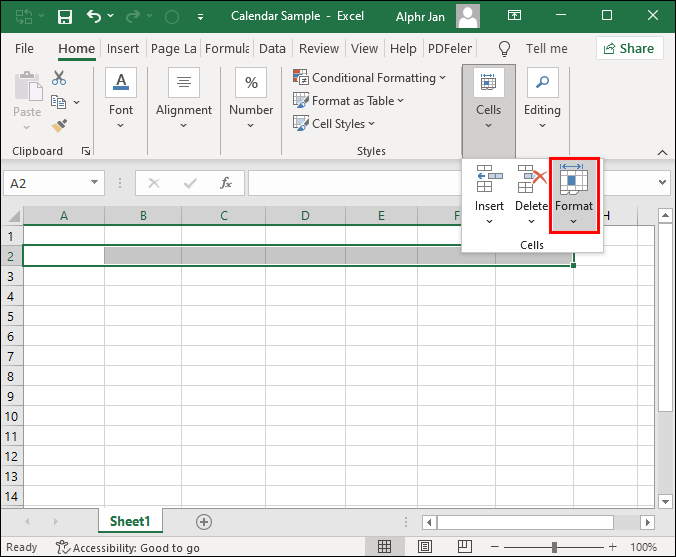Open the Name Box dropdown arrow

point(95,183)
